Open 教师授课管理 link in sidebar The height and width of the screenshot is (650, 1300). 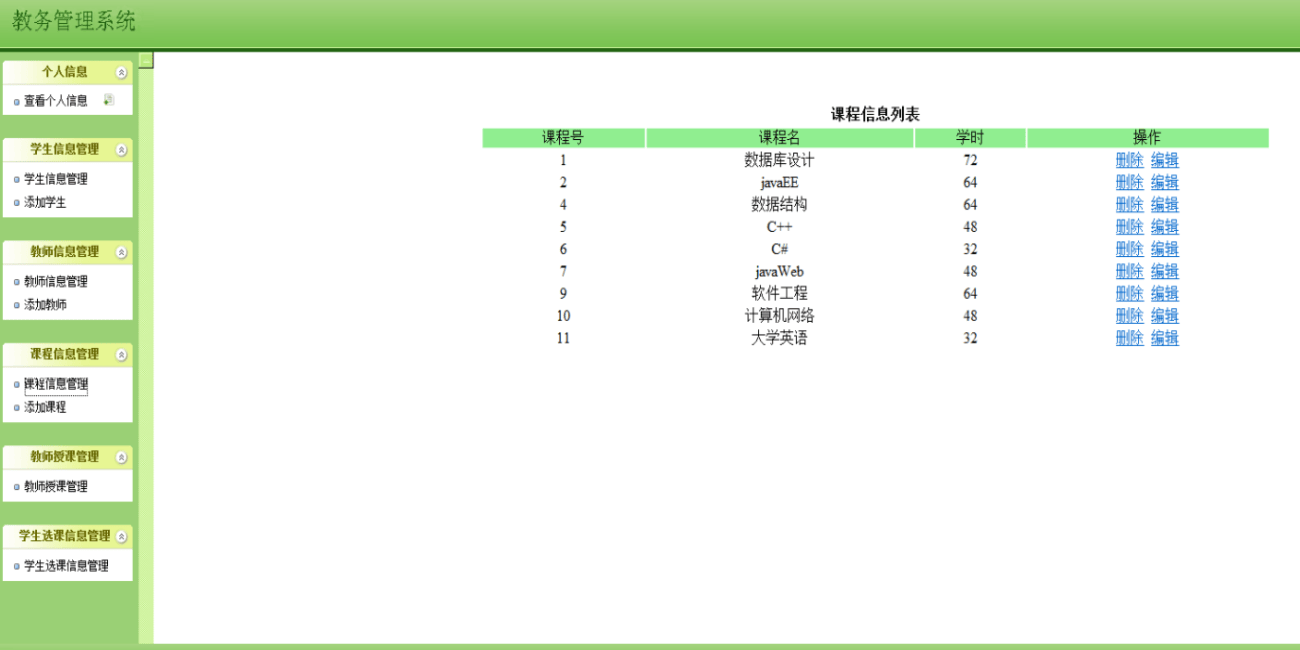point(53,485)
